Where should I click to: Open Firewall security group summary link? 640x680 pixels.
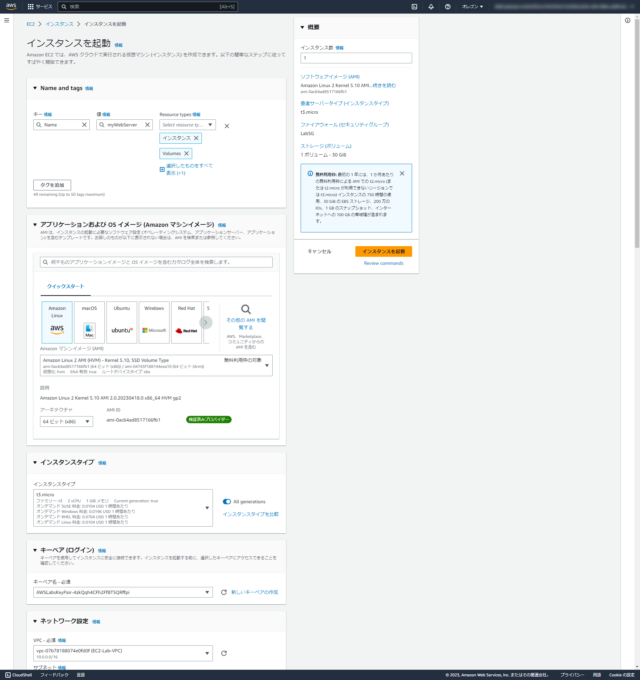345,125
